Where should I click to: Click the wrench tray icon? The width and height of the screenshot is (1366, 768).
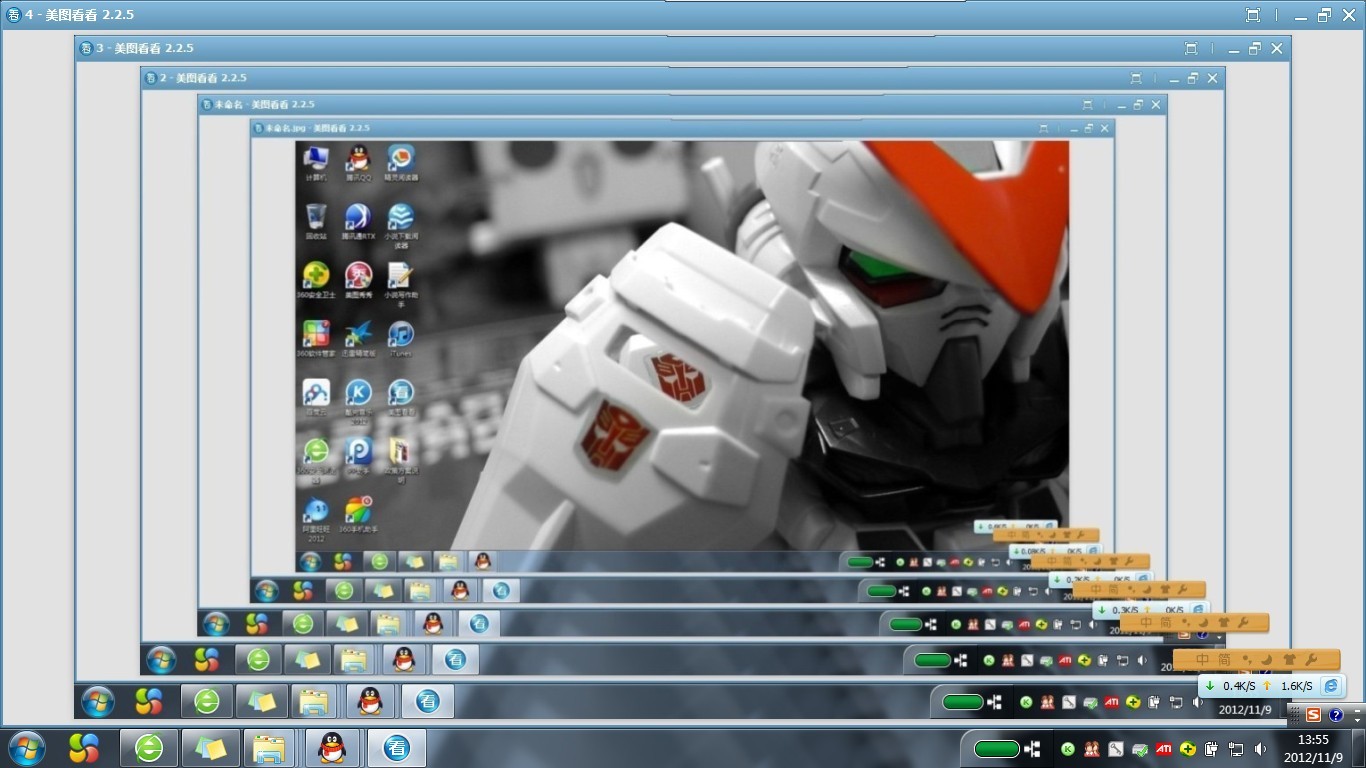coord(1116,749)
